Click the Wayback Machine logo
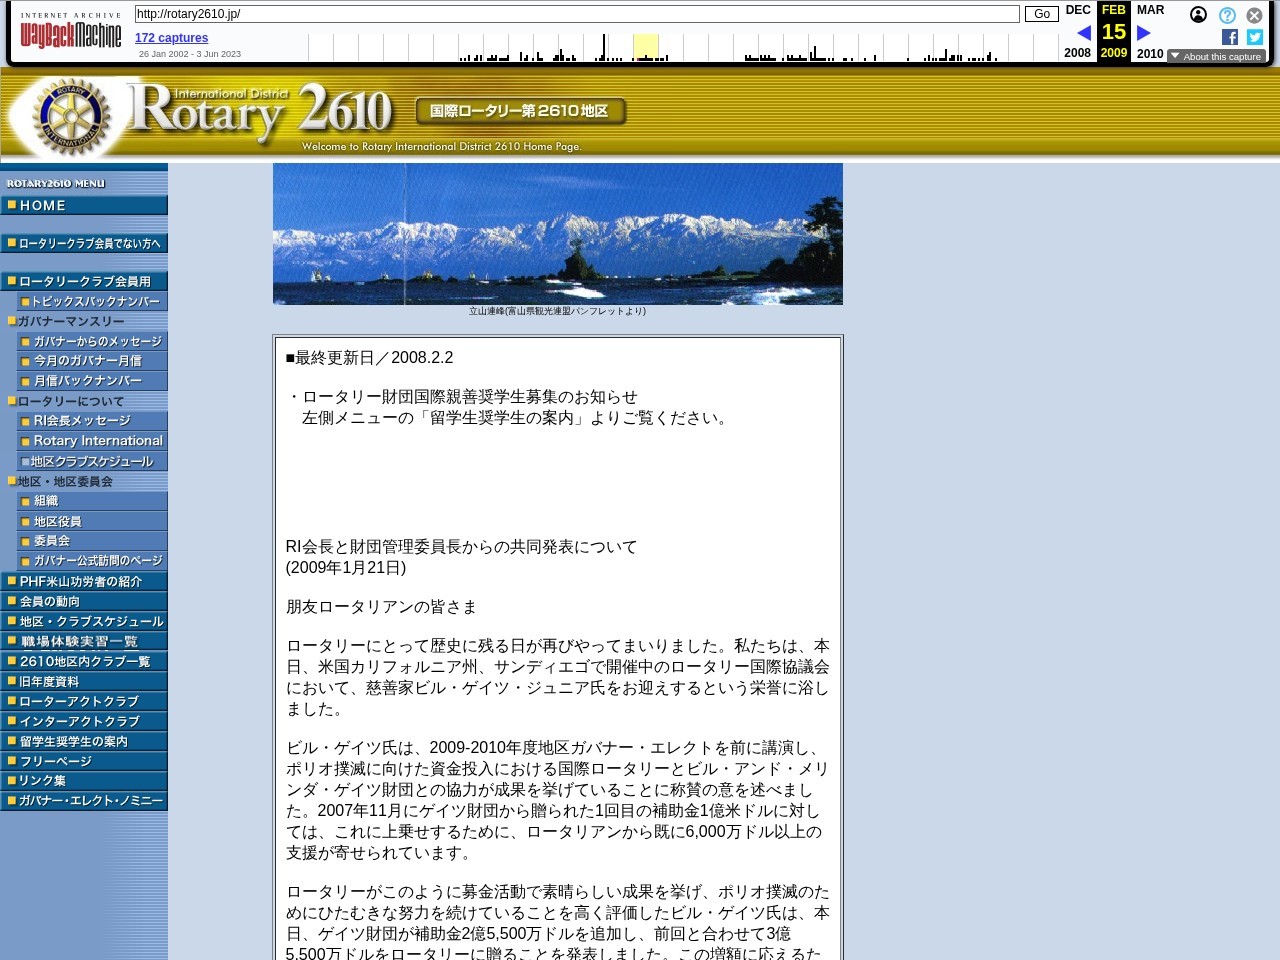1280x960 pixels. (x=70, y=30)
